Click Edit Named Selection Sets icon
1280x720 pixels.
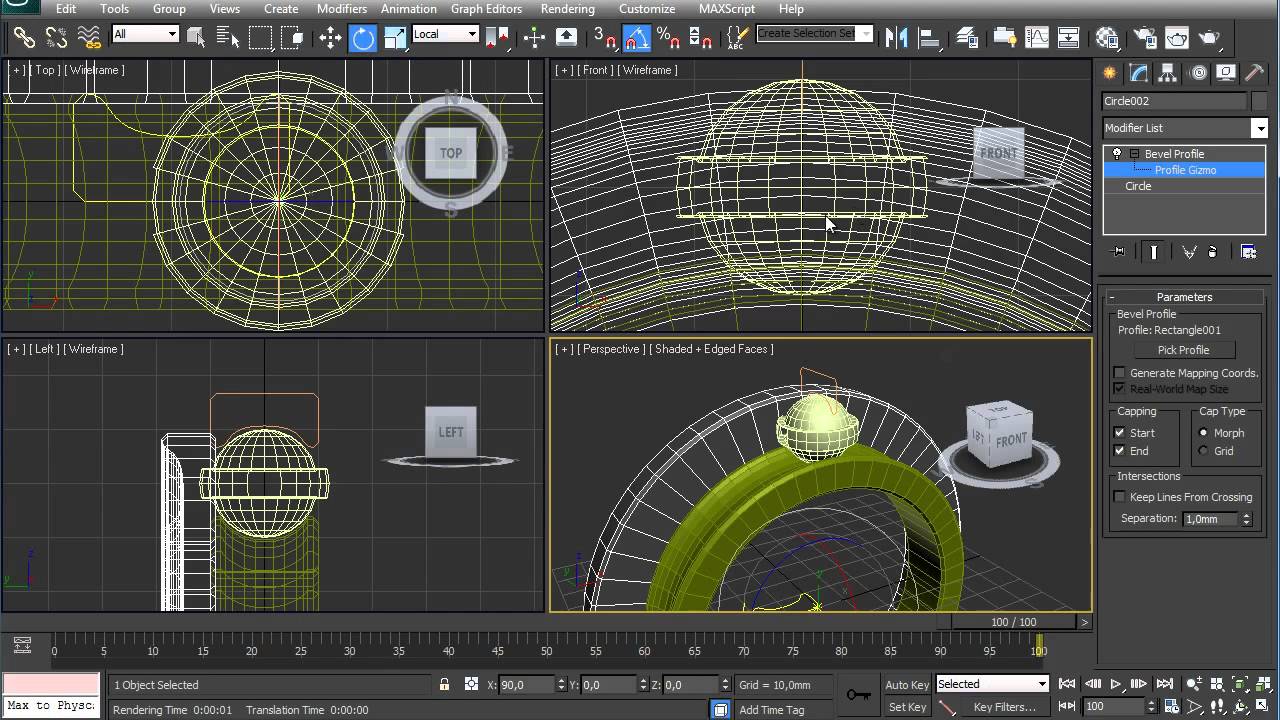coord(737,38)
